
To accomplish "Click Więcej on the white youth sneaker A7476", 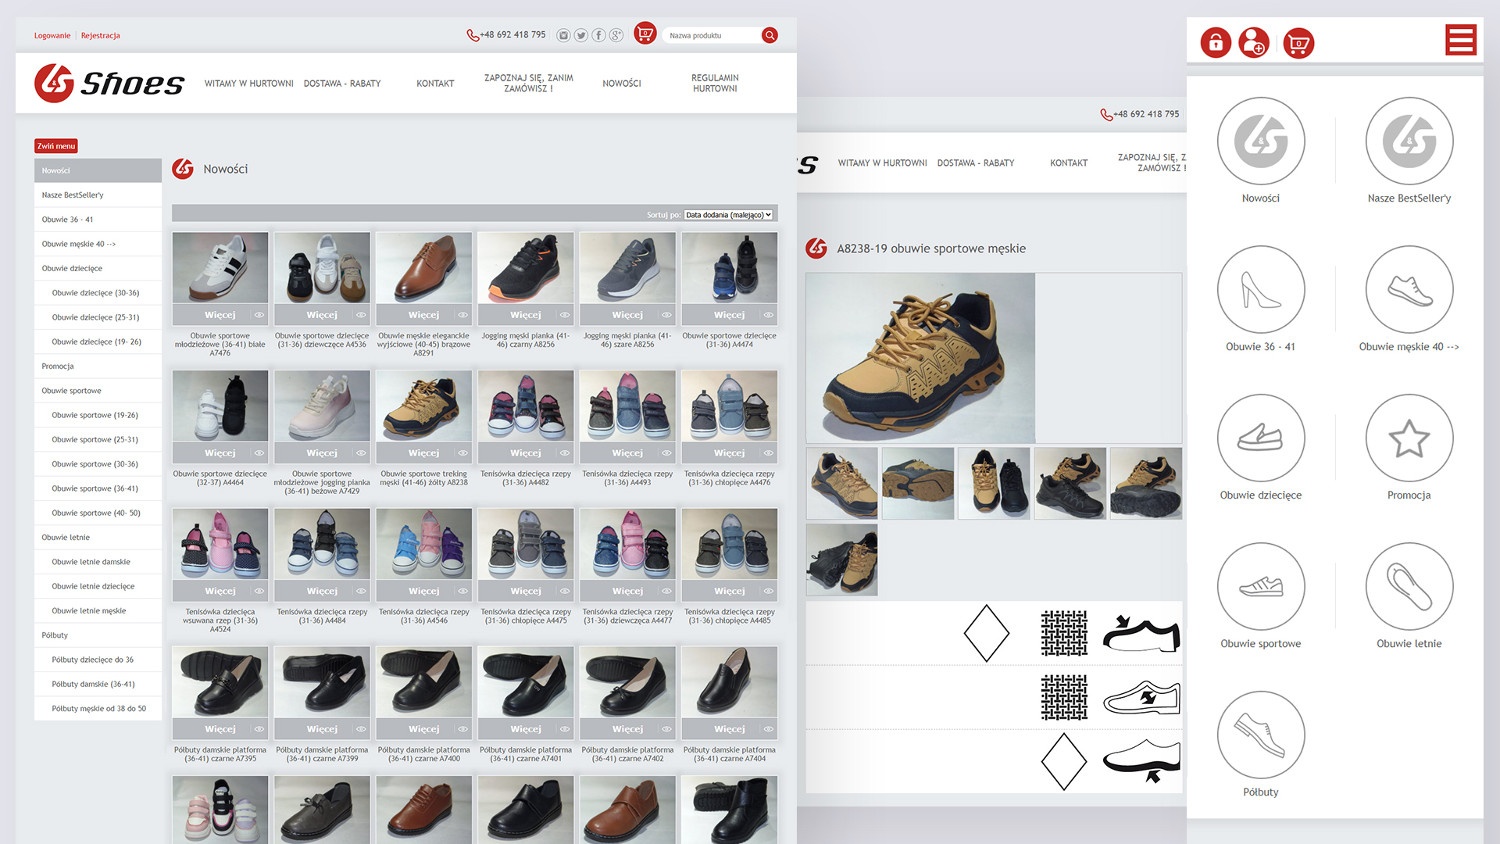I will pyautogui.click(x=220, y=315).
